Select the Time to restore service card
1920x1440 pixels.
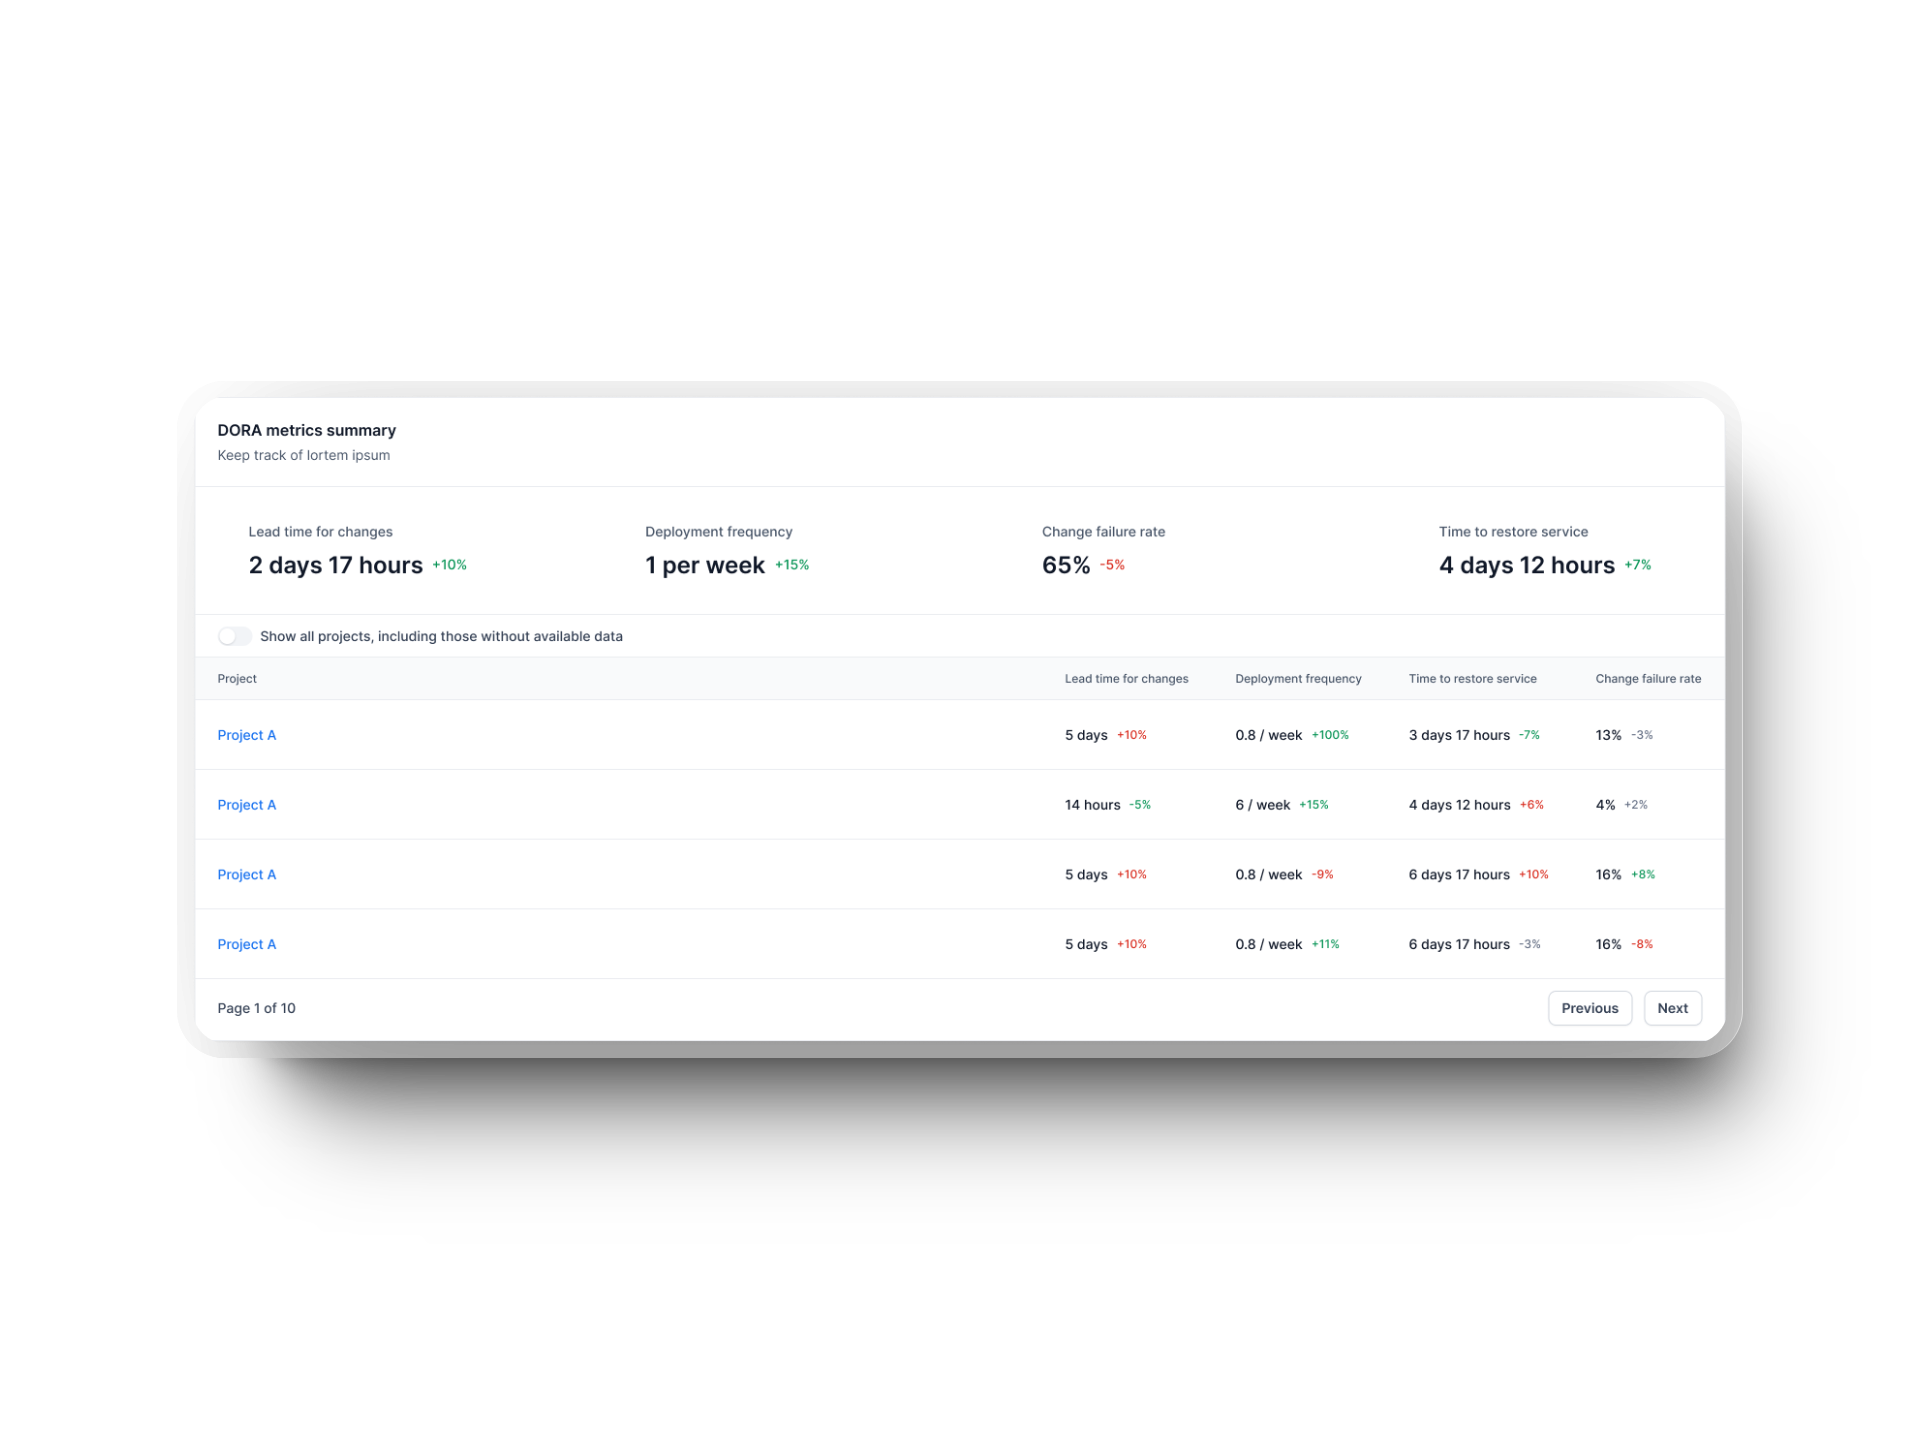[x=1526, y=550]
